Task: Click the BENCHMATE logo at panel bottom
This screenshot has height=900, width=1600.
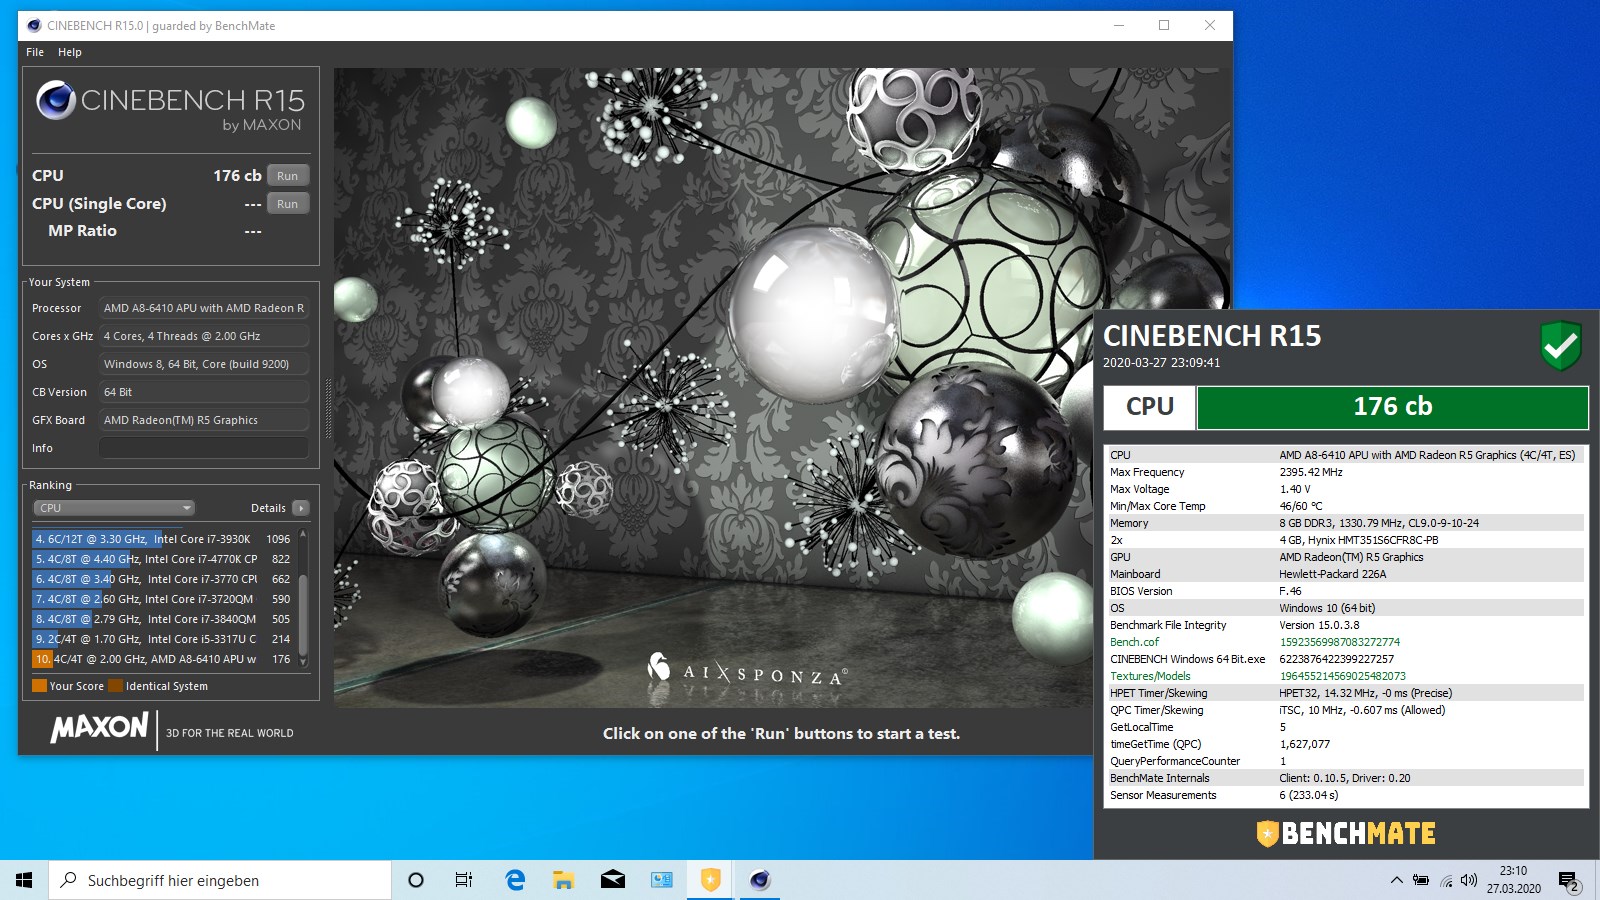Action: point(1345,833)
